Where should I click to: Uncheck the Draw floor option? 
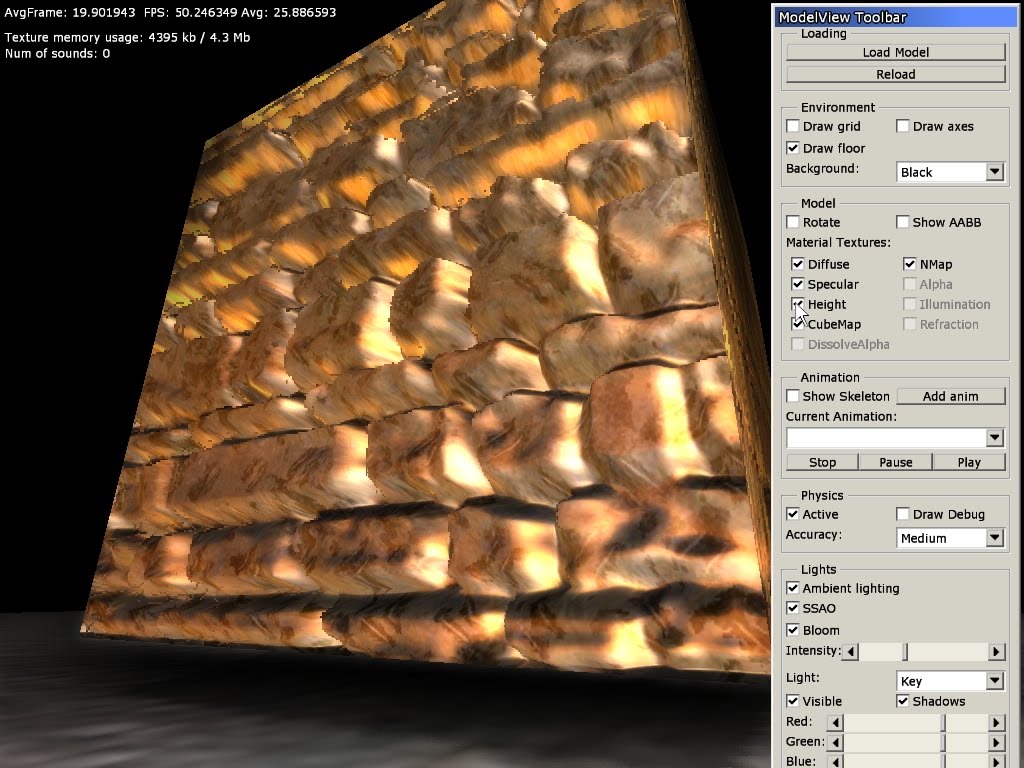[x=793, y=148]
